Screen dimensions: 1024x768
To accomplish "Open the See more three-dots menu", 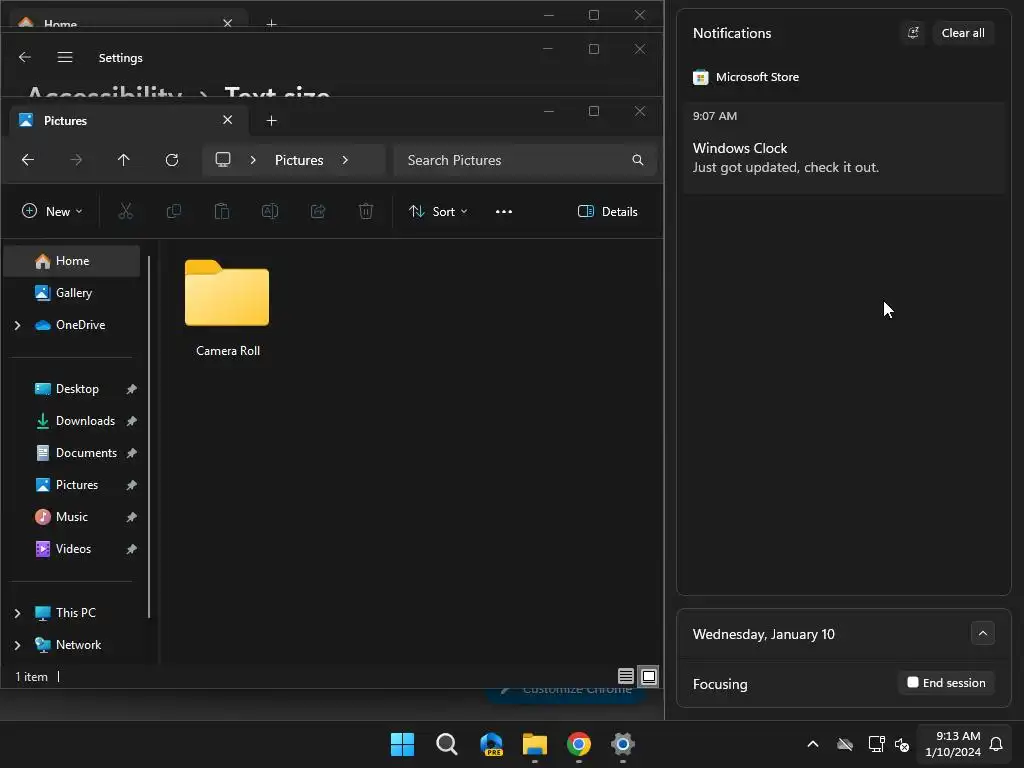I will pos(504,212).
